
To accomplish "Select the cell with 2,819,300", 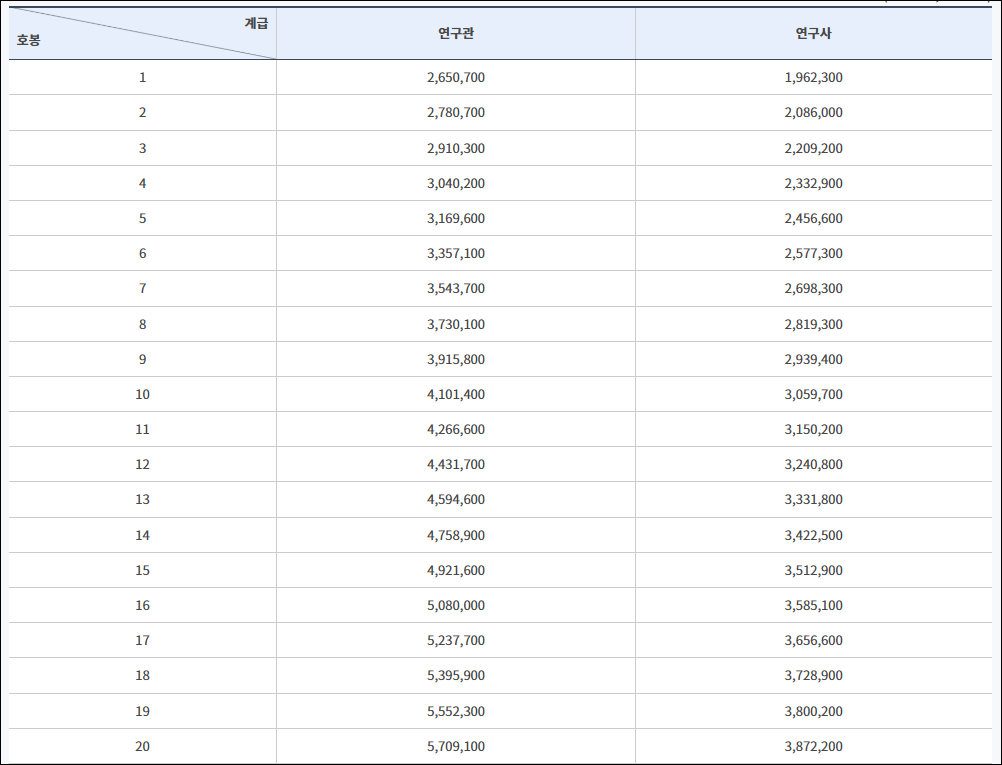I will (x=813, y=324).
